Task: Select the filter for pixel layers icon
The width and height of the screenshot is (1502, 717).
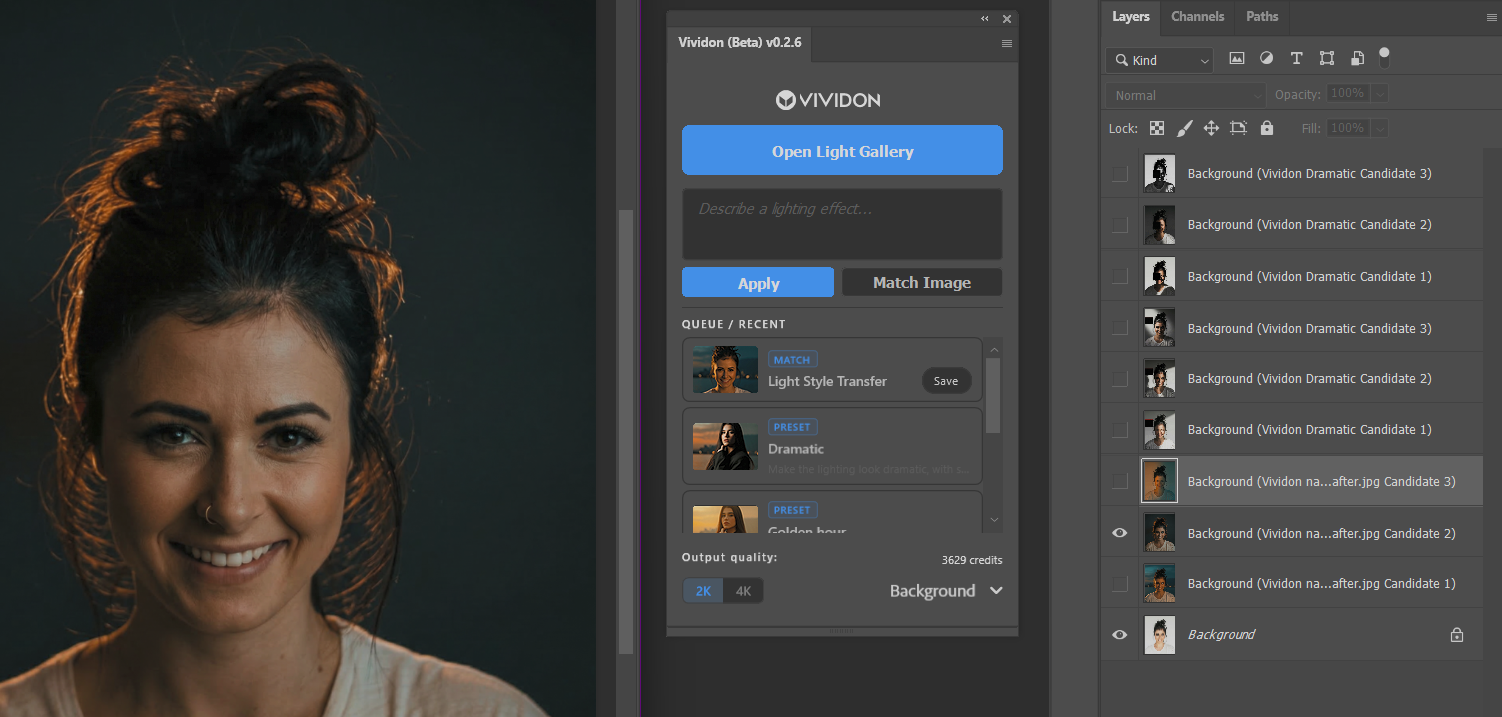Action: click(x=1236, y=58)
